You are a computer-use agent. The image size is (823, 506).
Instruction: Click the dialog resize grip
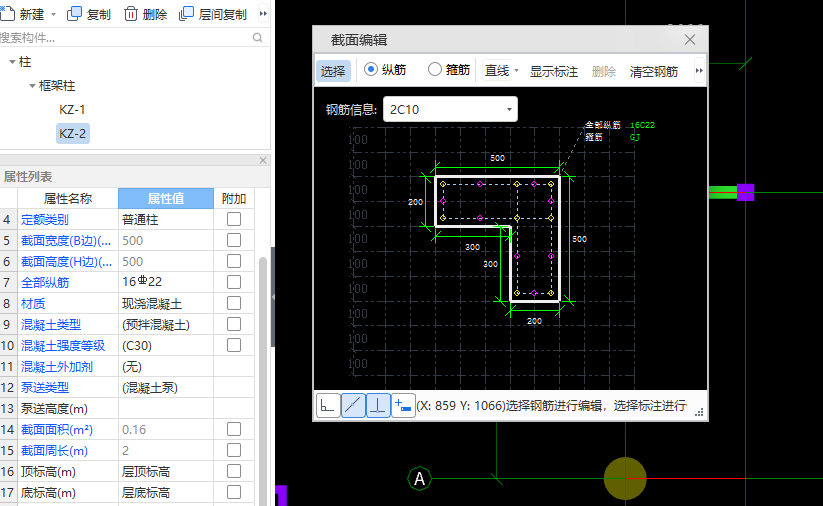699,413
